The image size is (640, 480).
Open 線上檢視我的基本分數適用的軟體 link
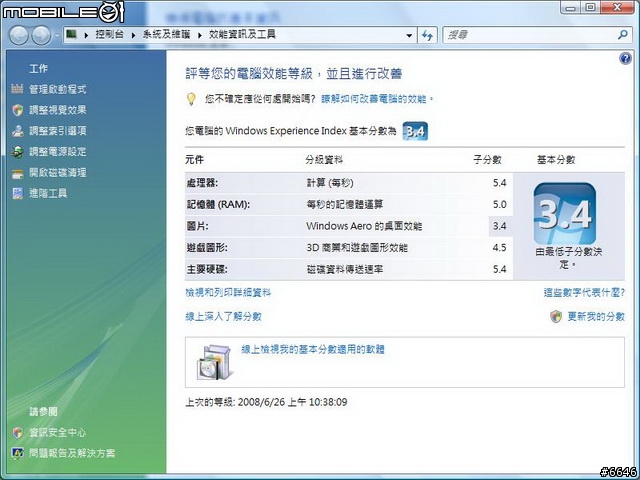313,349
